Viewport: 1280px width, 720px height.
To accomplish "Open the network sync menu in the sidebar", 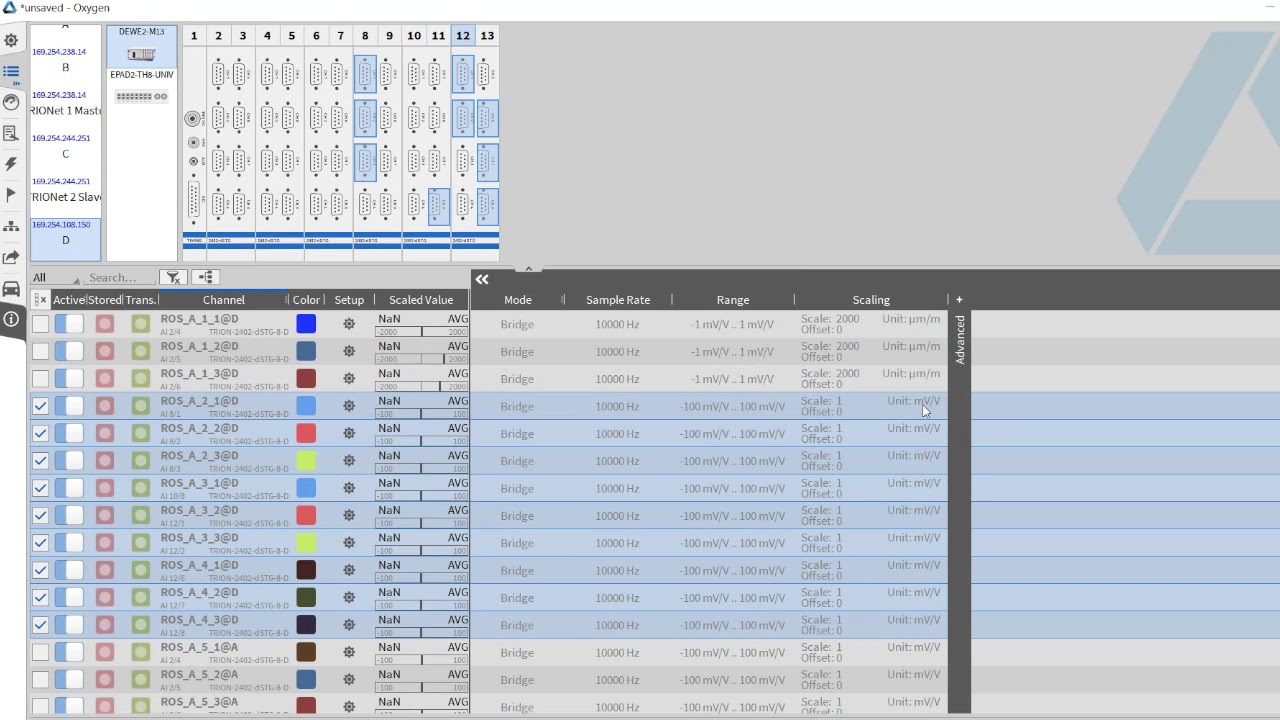I will [11, 226].
